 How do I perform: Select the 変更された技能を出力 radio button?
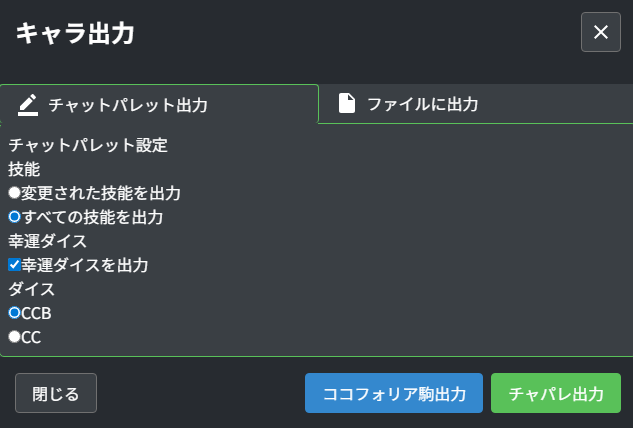(x=15, y=193)
